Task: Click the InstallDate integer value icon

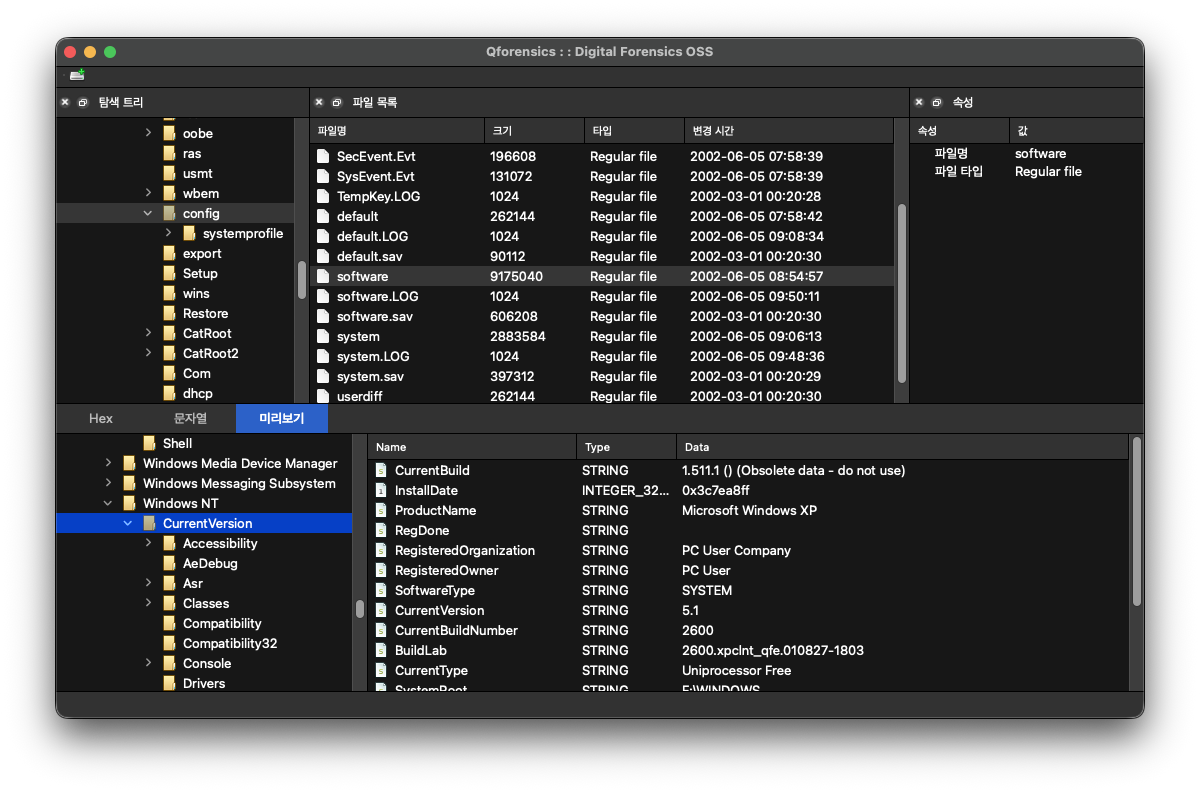Action: pyautogui.click(x=381, y=490)
